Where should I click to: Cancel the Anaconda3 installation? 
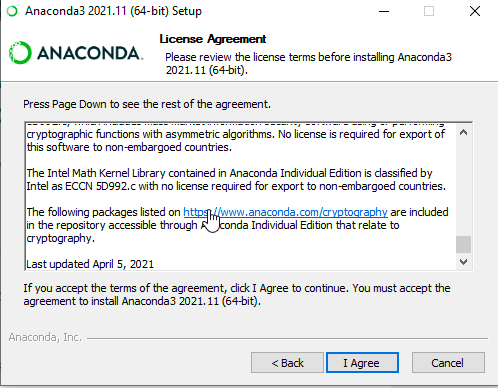pyautogui.click(x=448, y=363)
